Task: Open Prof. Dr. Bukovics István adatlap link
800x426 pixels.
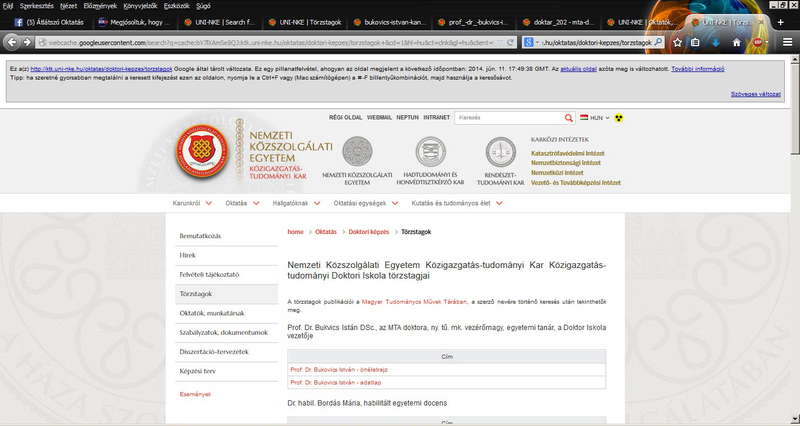Action: pyautogui.click(x=336, y=383)
